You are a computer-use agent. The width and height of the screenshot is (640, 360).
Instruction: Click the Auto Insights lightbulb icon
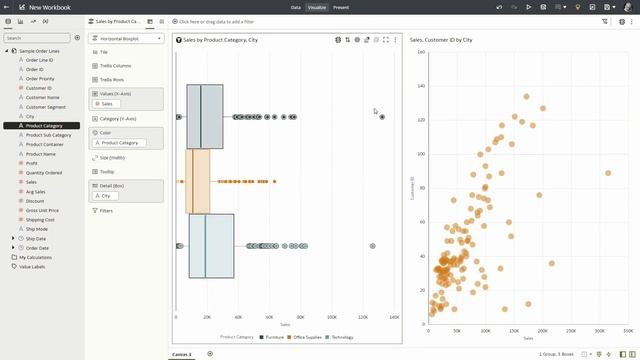click(578, 7)
